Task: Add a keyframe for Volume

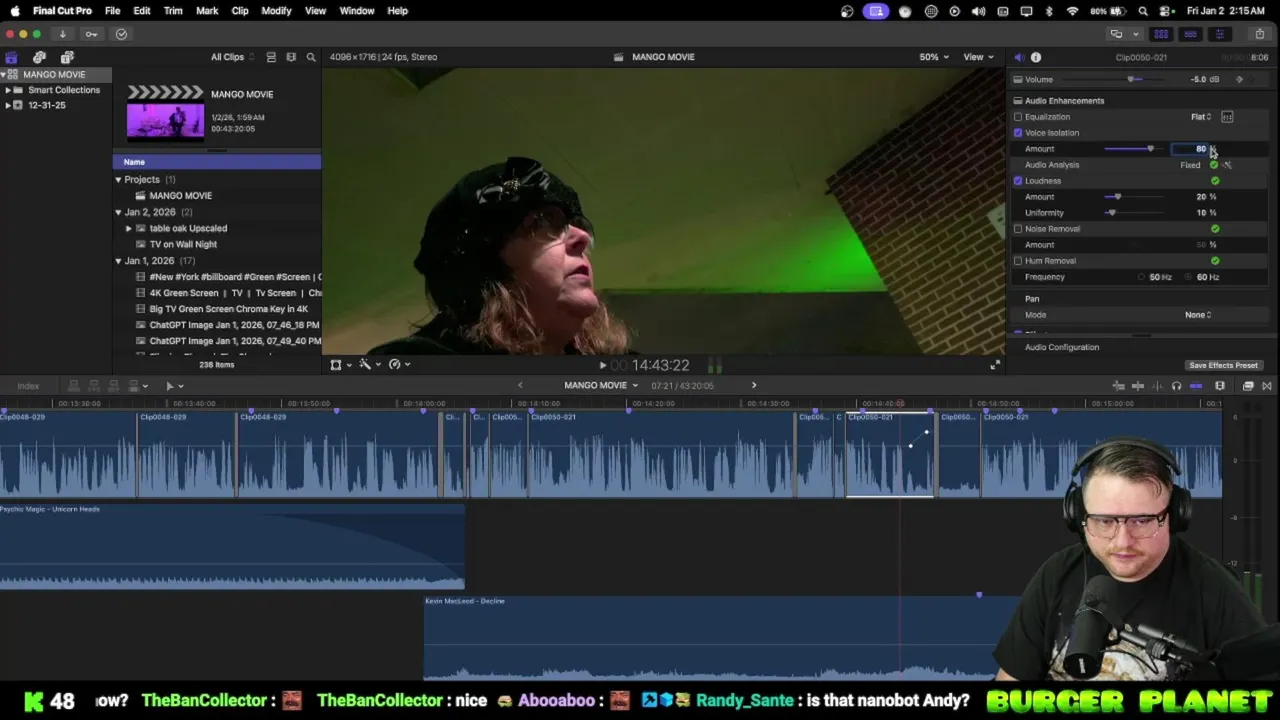Action: point(1240,79)
